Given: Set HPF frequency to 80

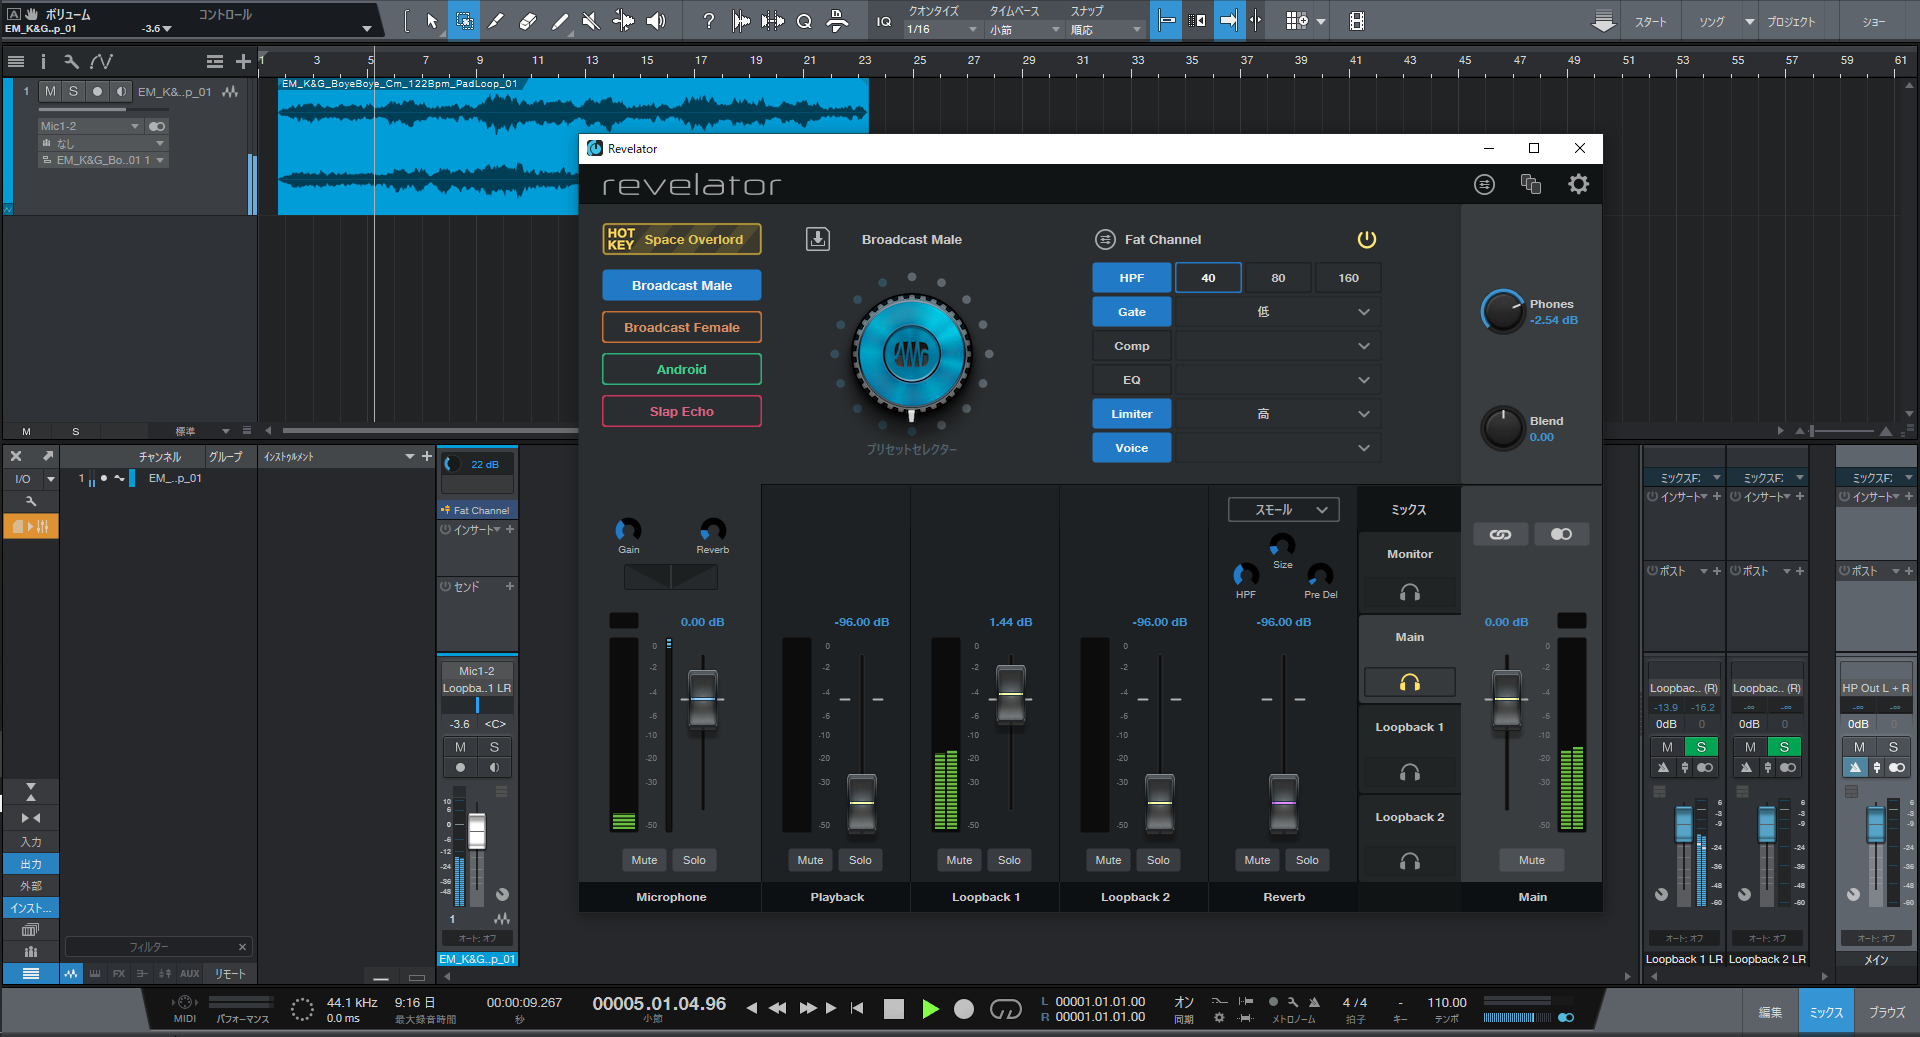Looking at the screenshot, I should tap(1278, 278).
